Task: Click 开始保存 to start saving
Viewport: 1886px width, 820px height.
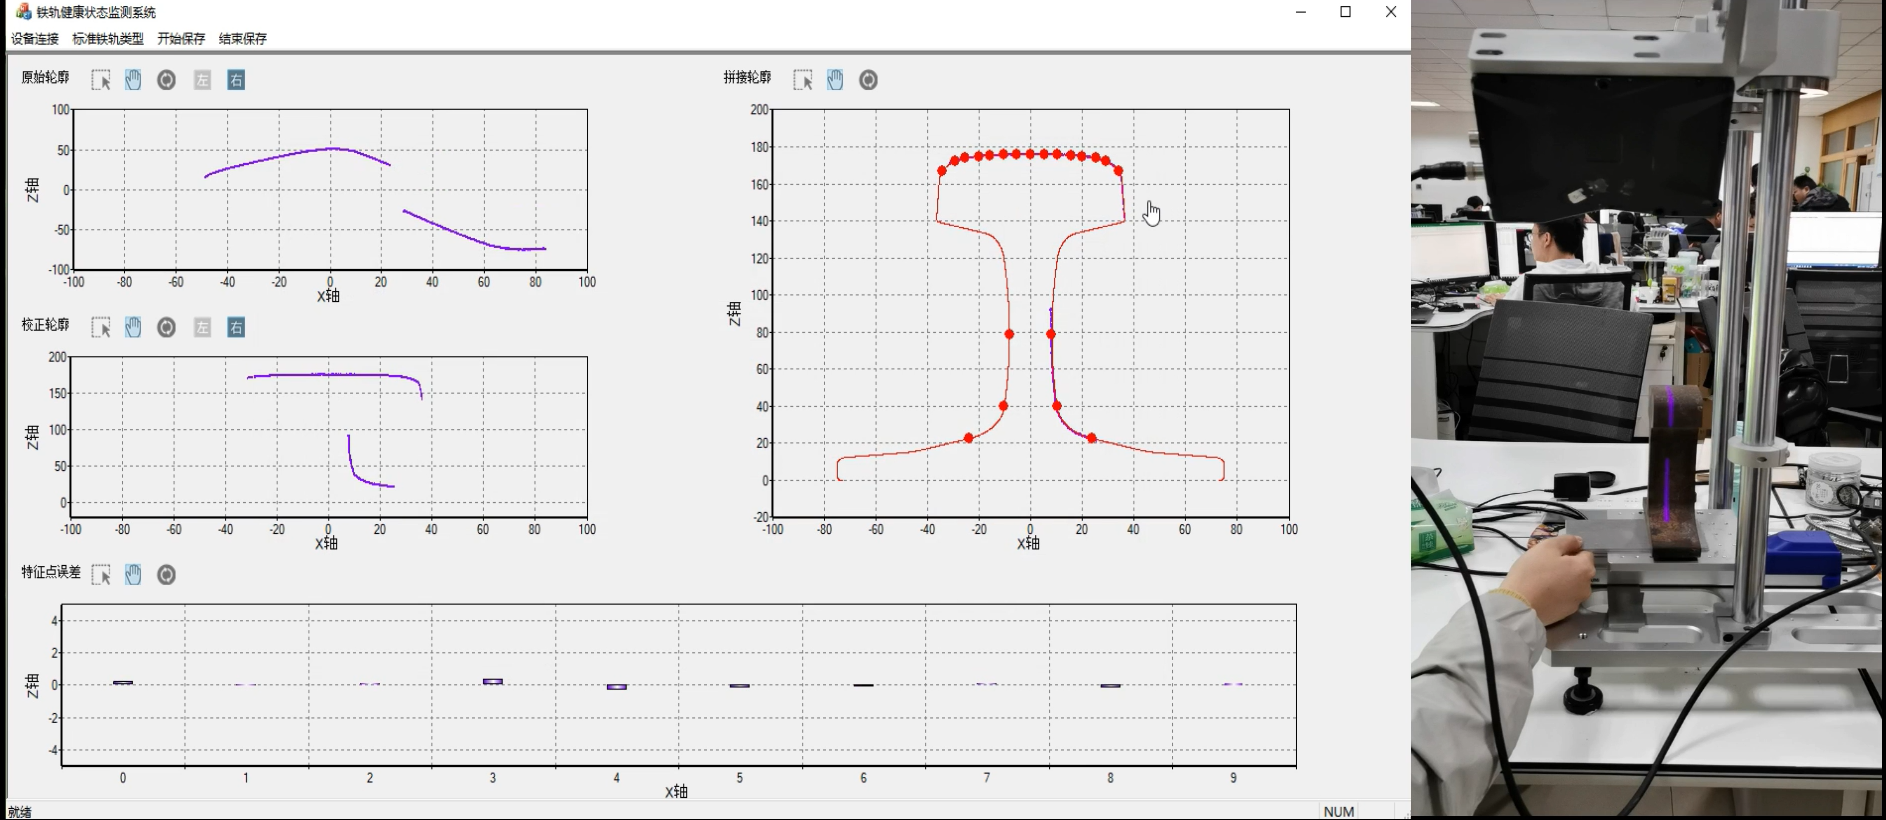Action: 181,39
